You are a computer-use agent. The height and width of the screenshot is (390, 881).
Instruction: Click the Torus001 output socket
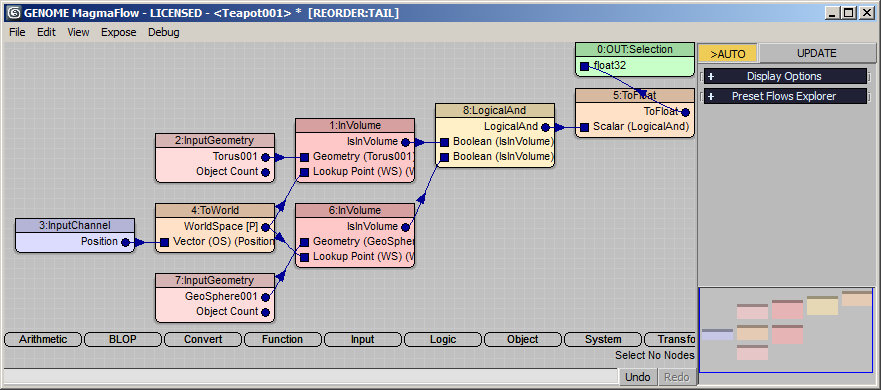[265, 157]
